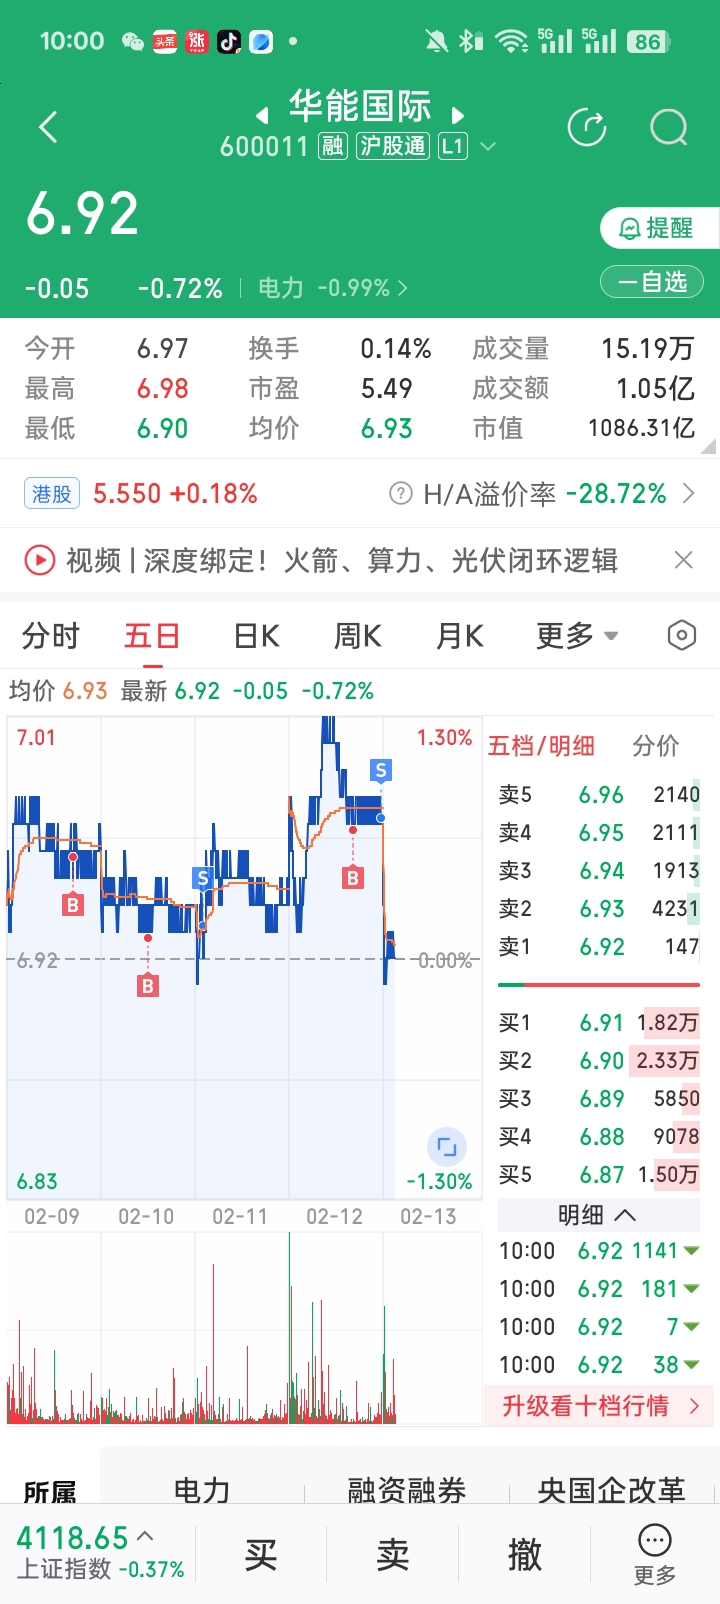This screenshot has height=1604, width=720.
Task: Expand chart to fullscreen icon
Action: click(447, 1147)
